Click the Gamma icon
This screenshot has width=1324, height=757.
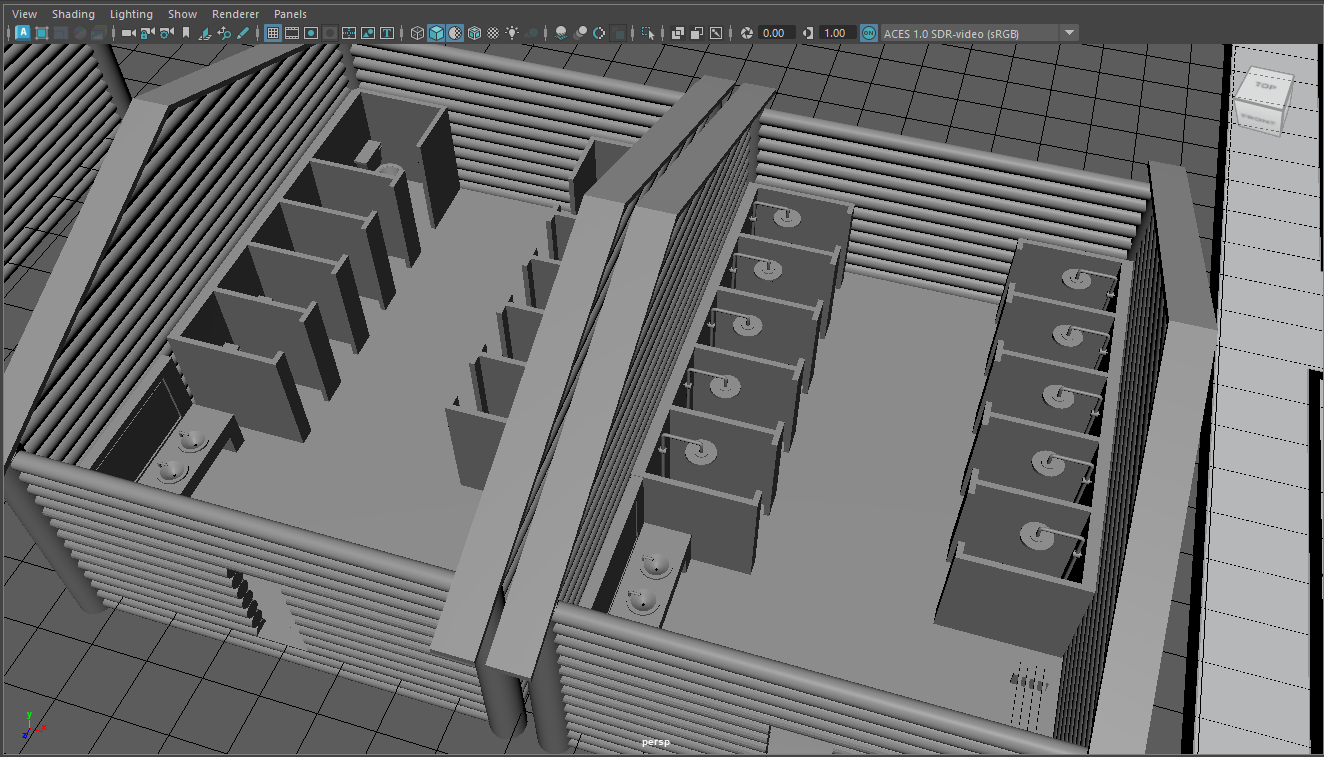(808, 33)
